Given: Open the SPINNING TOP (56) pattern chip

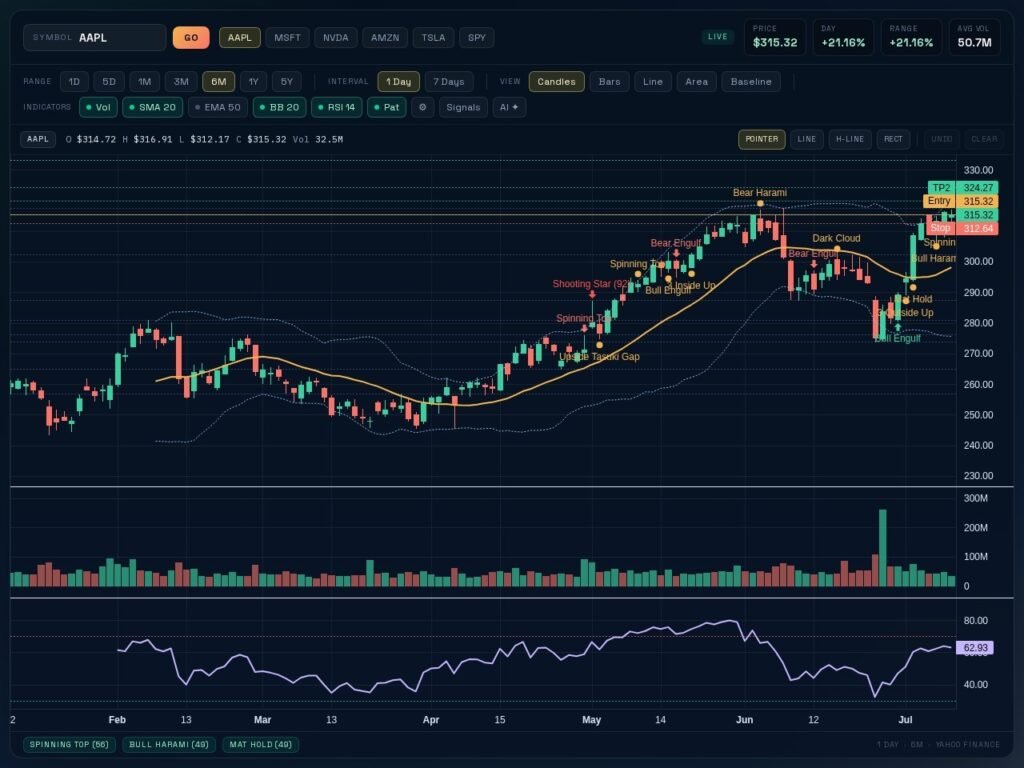Looking at the screenshot, I should click(69, 744).
